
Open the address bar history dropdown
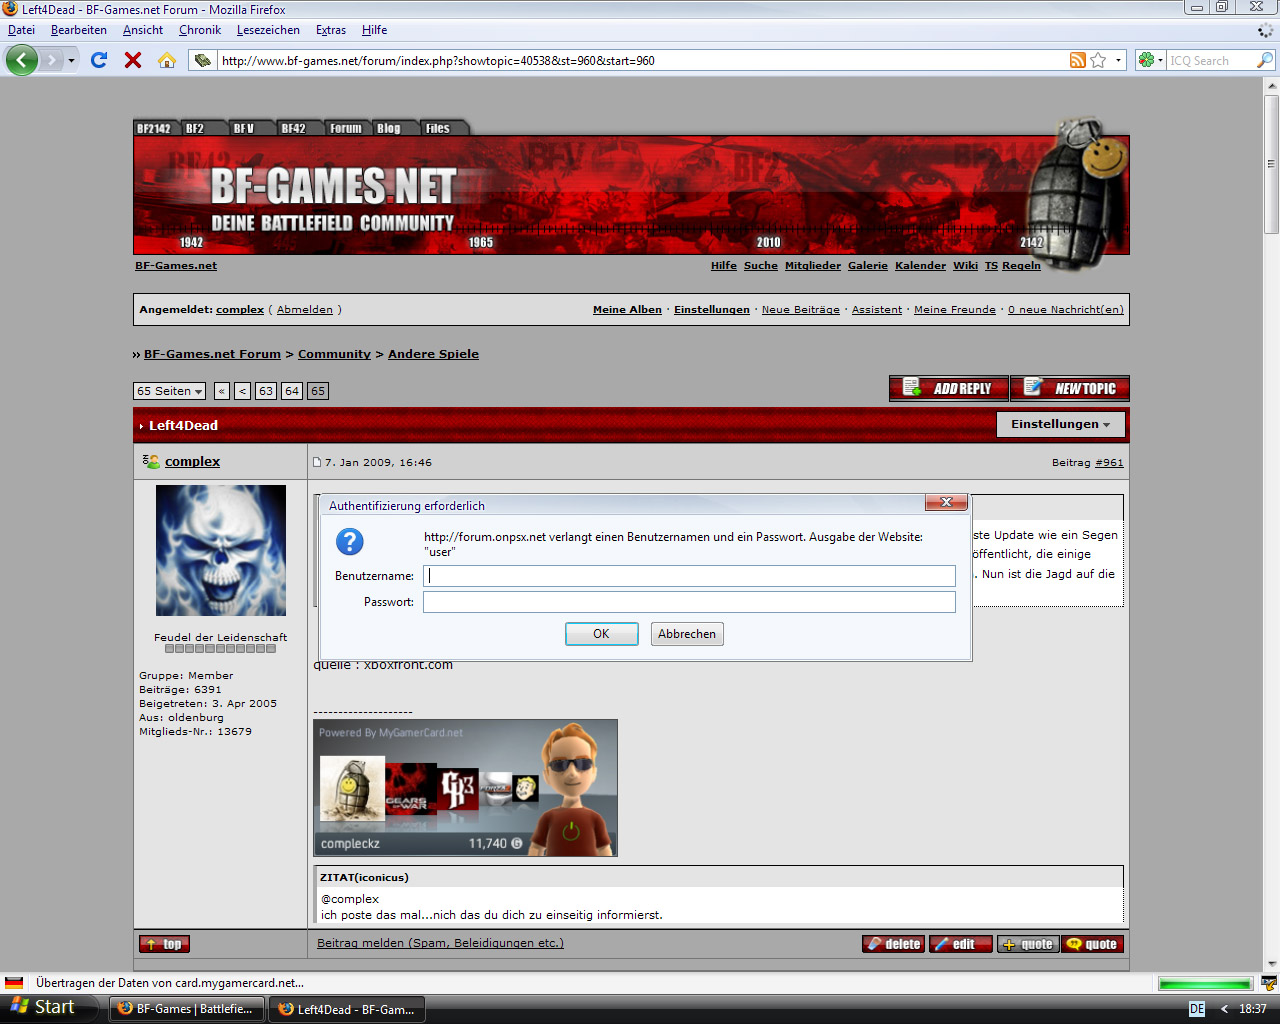click(x=1118, y=60)
